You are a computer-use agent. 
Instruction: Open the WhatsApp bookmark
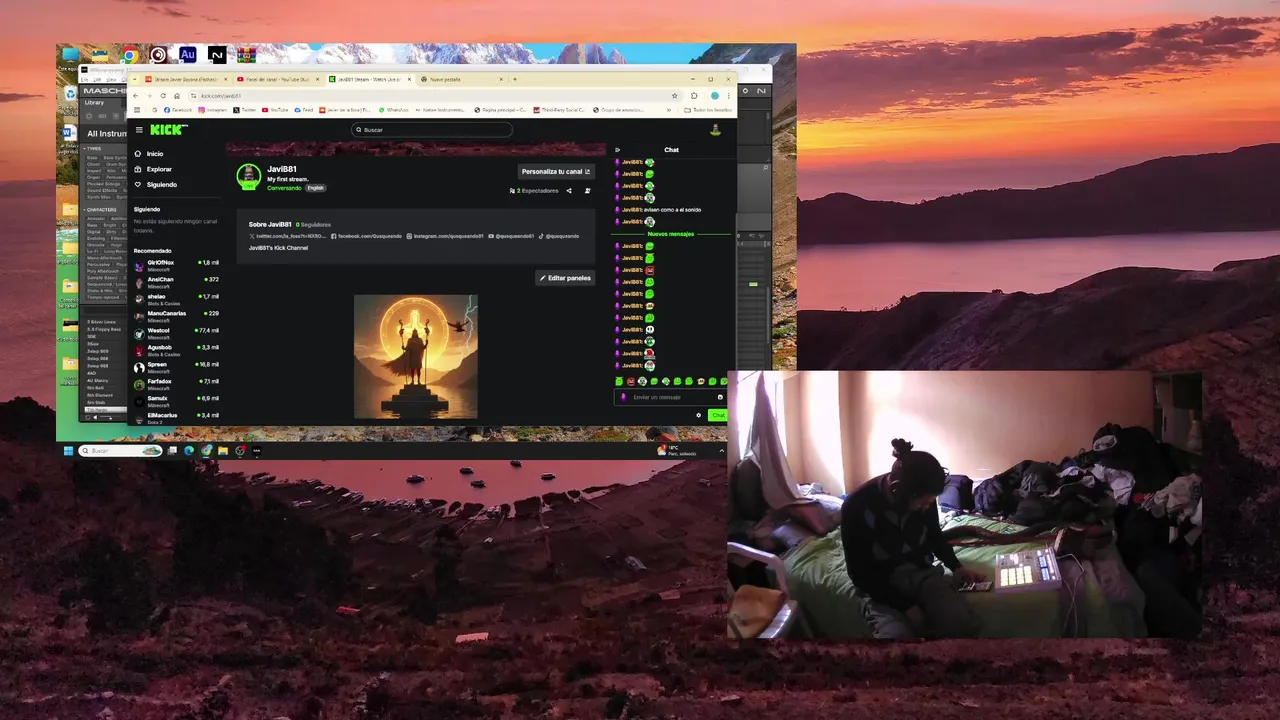(x=393, y=110)
